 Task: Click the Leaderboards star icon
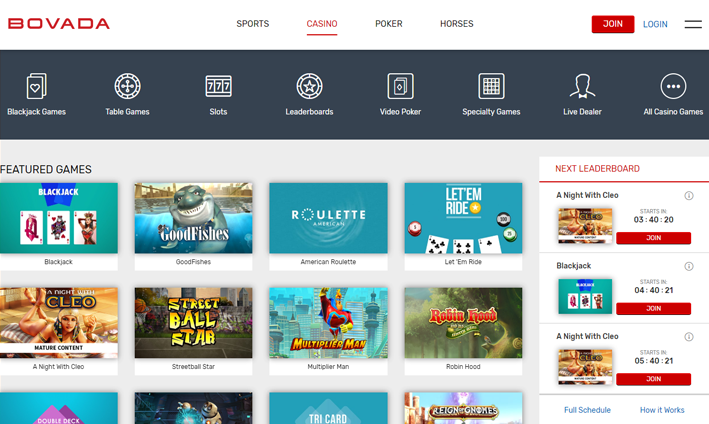(309, 86)
